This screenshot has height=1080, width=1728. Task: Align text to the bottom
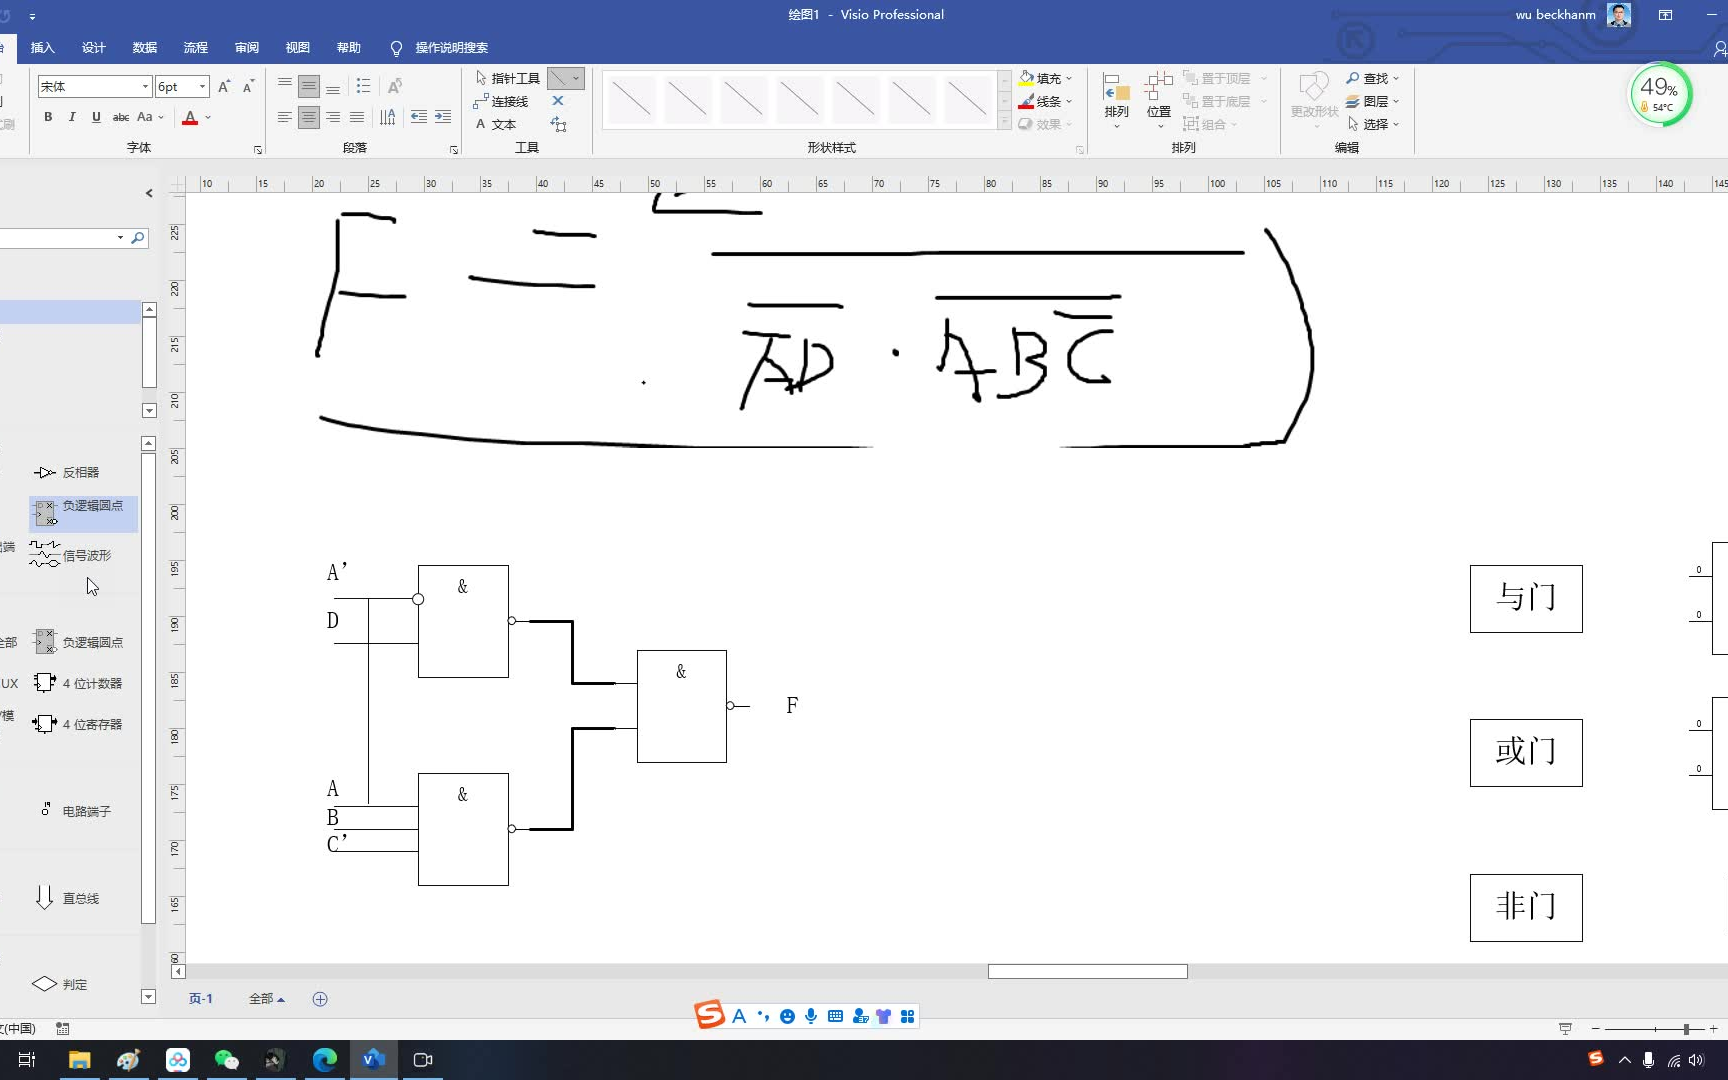[333, 86]
